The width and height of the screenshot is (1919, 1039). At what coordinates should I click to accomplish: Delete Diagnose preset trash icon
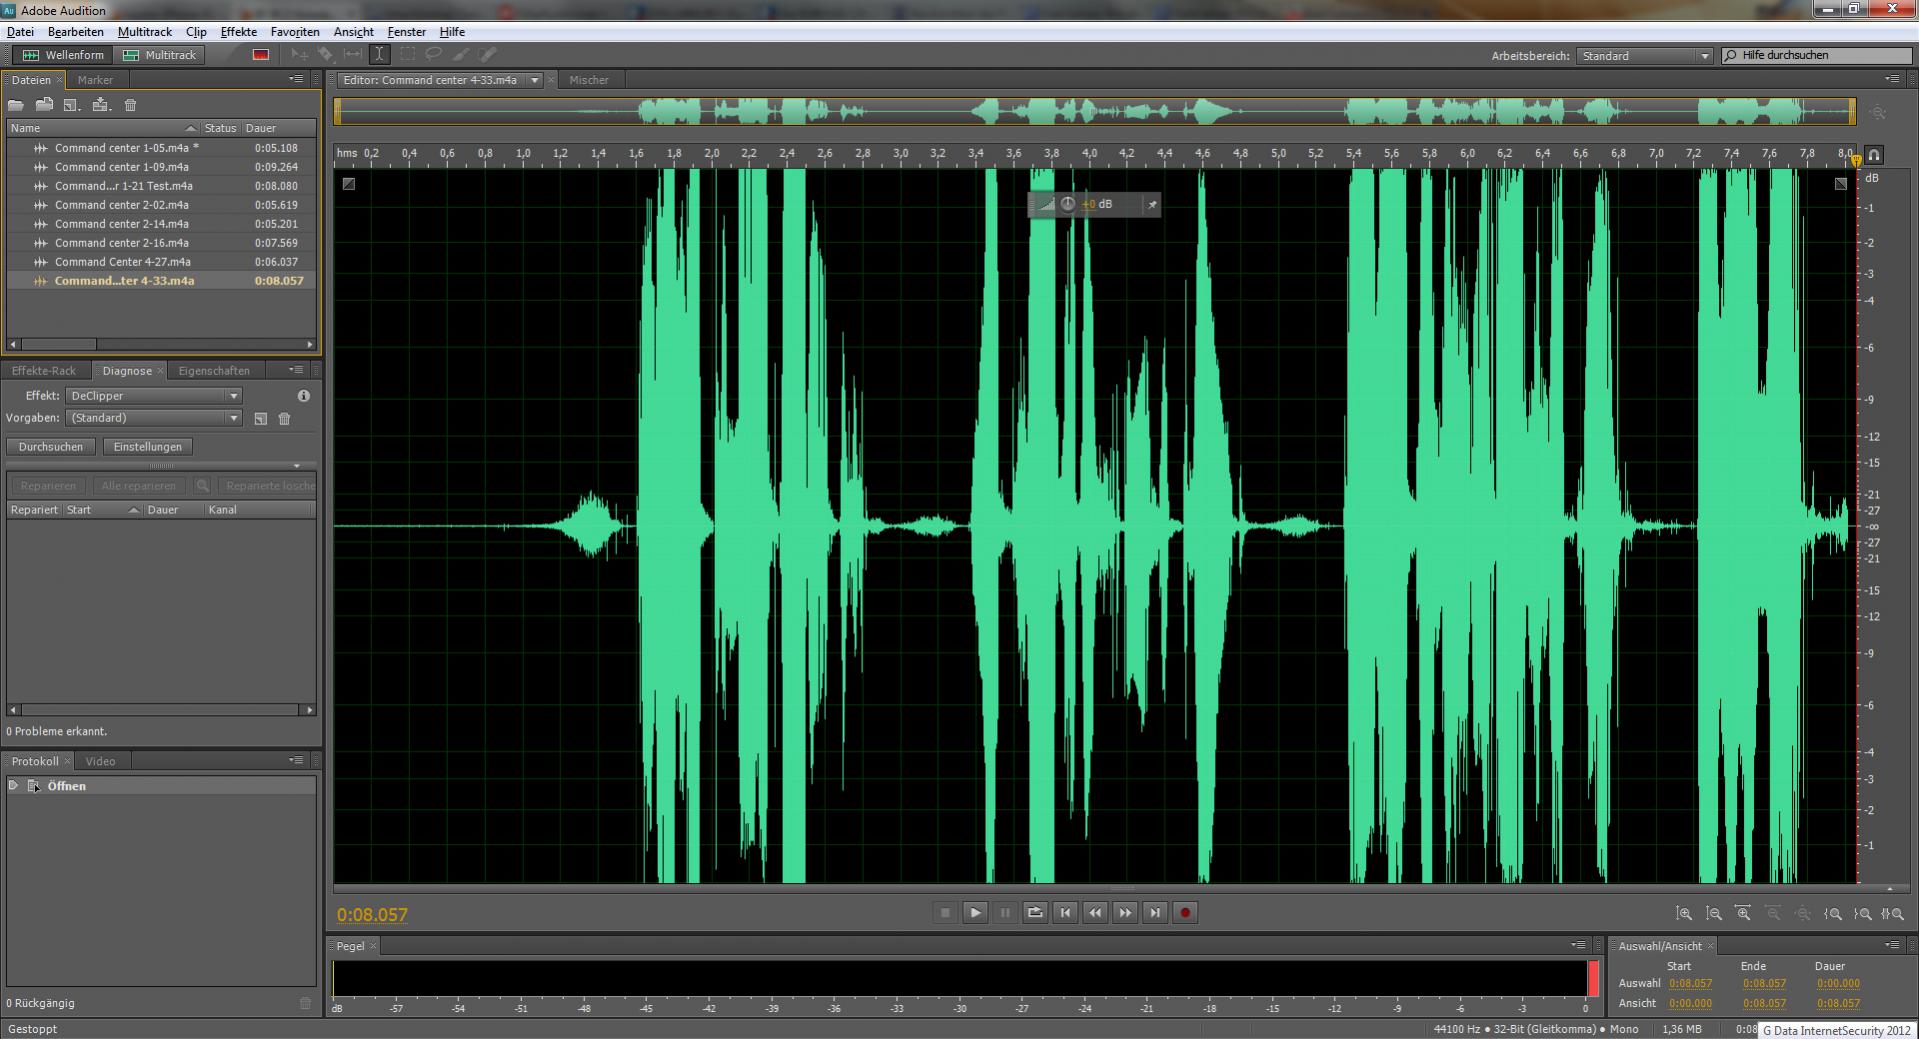tap(284, 419)
